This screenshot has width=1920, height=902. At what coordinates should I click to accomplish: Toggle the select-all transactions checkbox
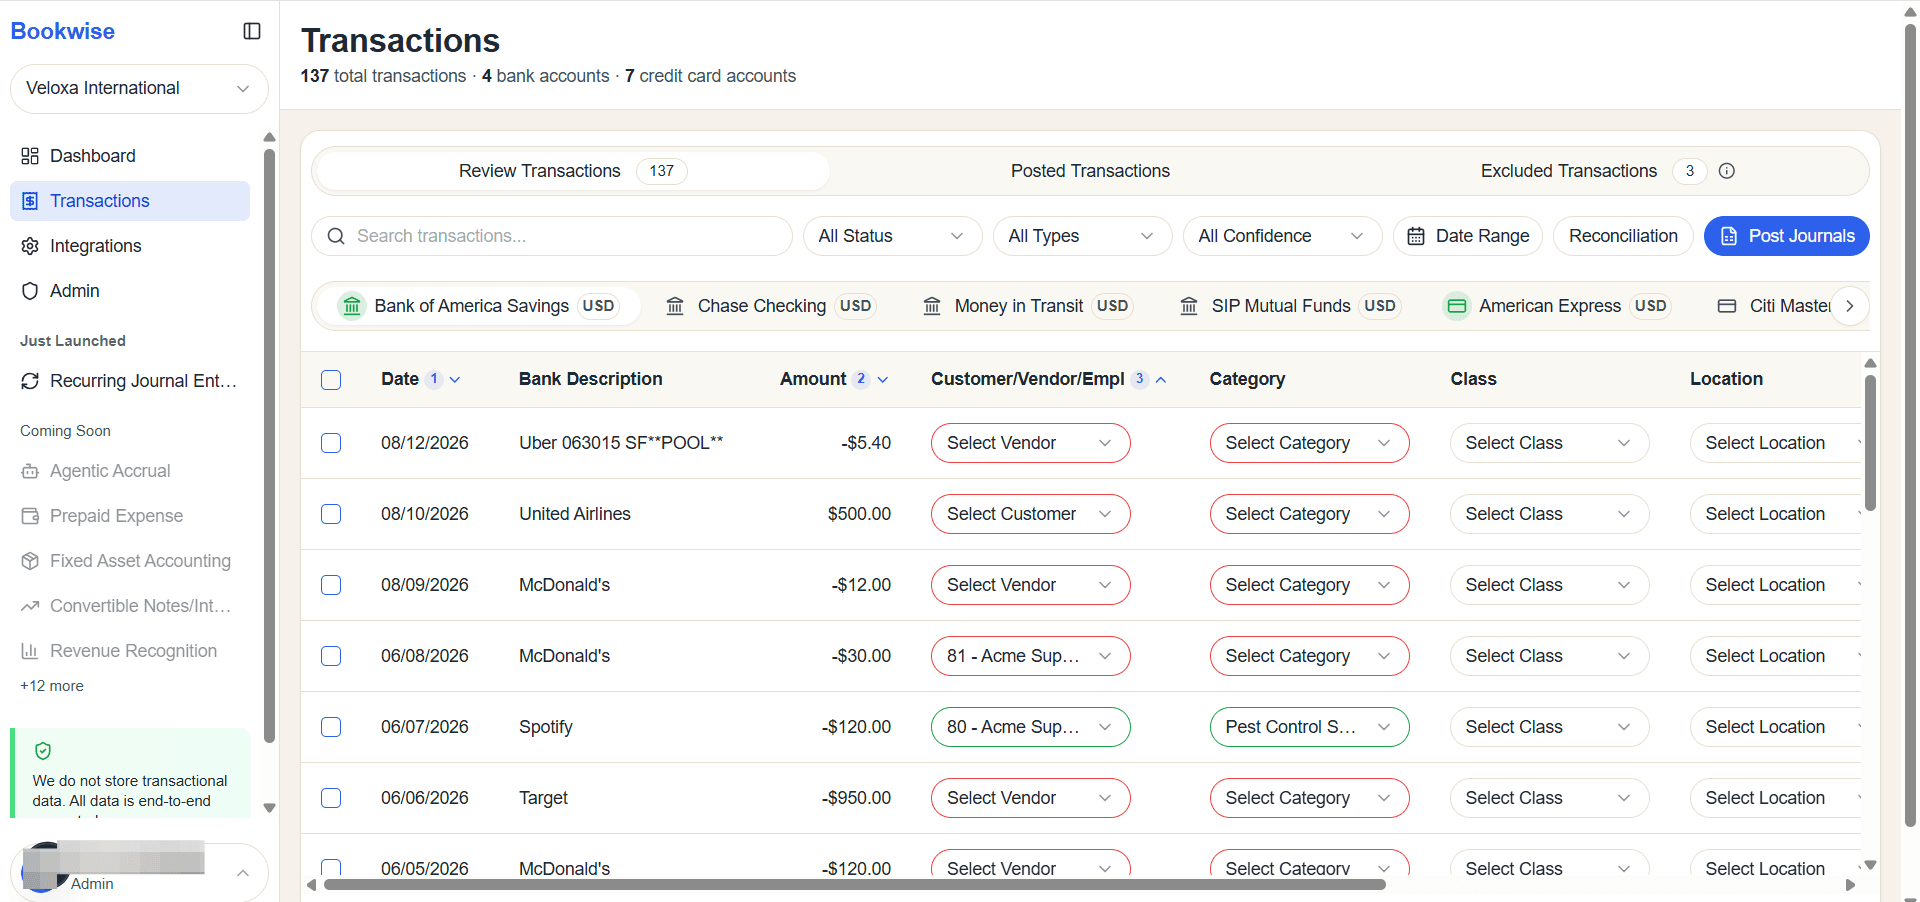(331, 380)
